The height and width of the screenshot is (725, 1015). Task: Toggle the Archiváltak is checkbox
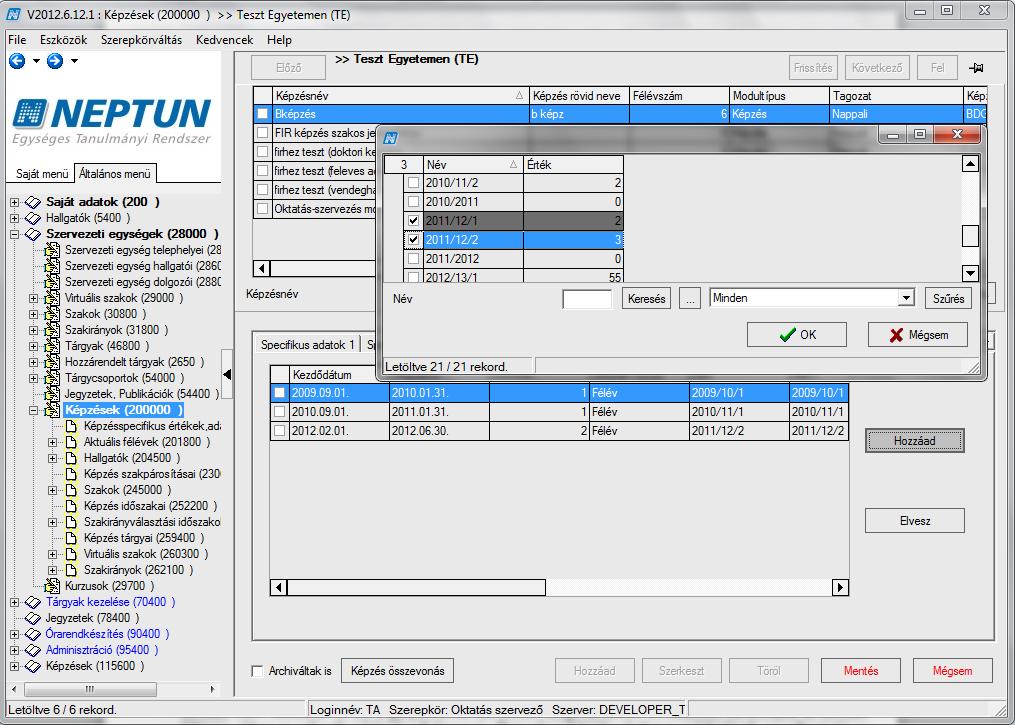pyautogui.click(x=258, y=671)
